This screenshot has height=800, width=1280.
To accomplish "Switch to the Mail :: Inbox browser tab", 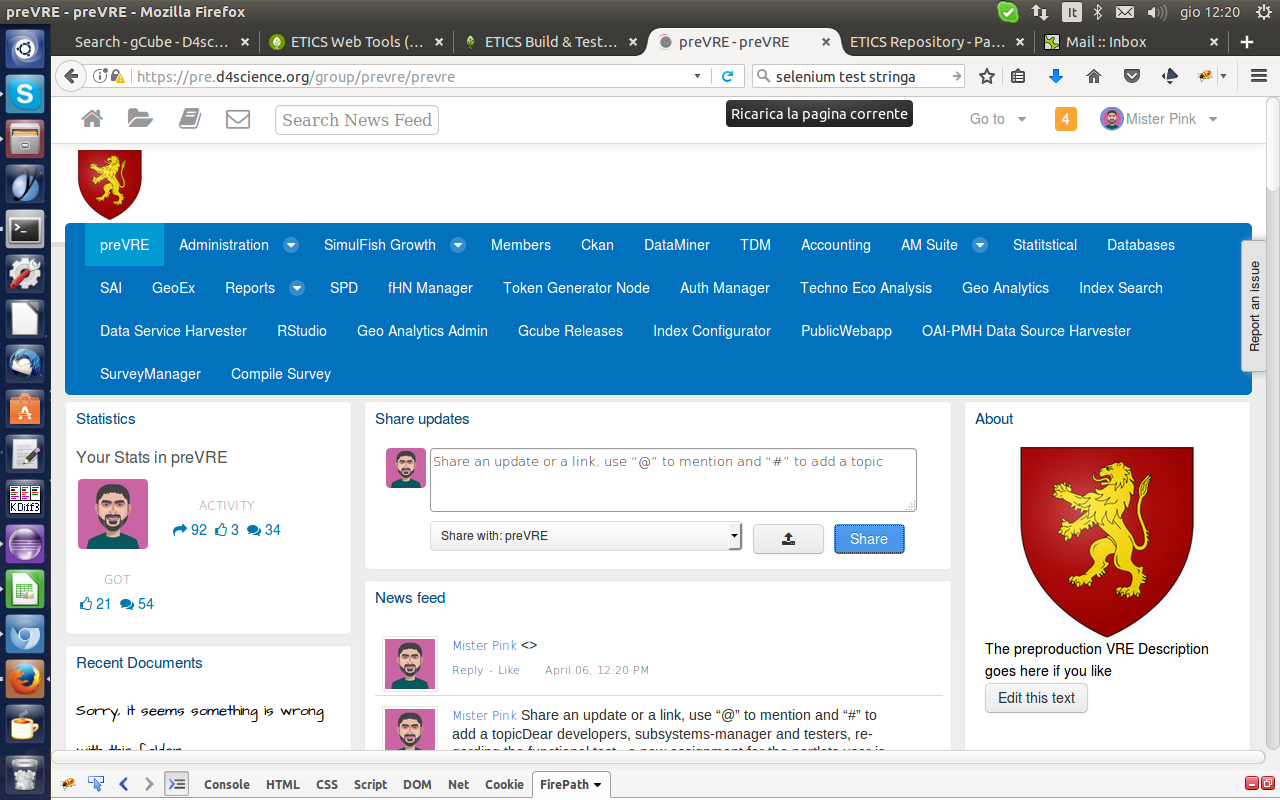I will (1132, 42).
